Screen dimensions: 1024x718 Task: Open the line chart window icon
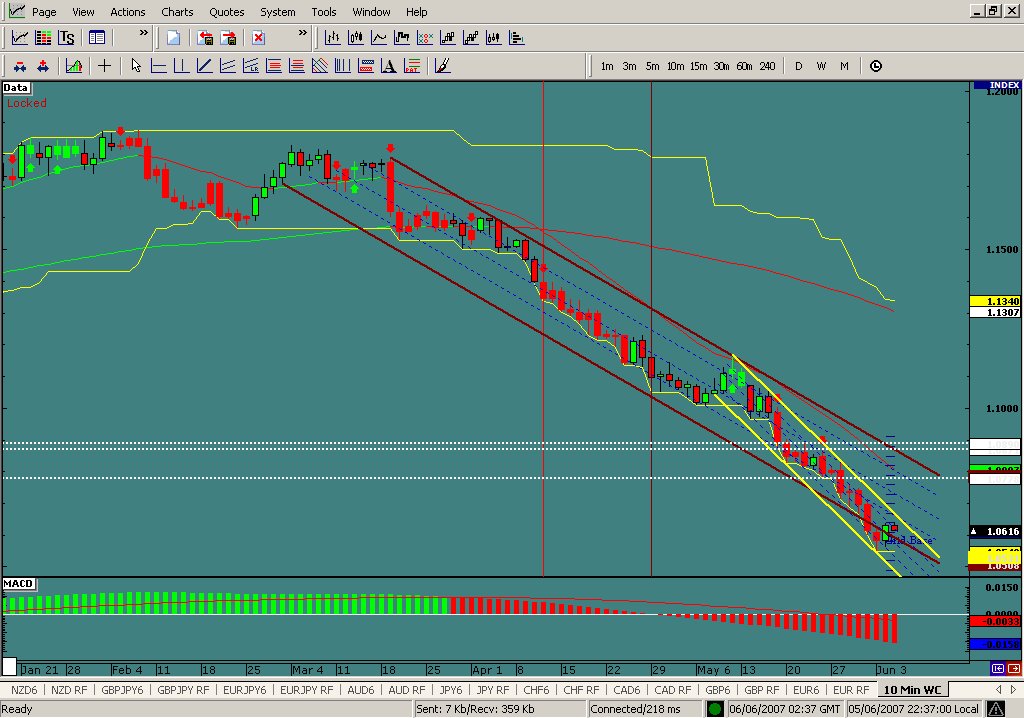pyautogui.click(x=20, y=38)
